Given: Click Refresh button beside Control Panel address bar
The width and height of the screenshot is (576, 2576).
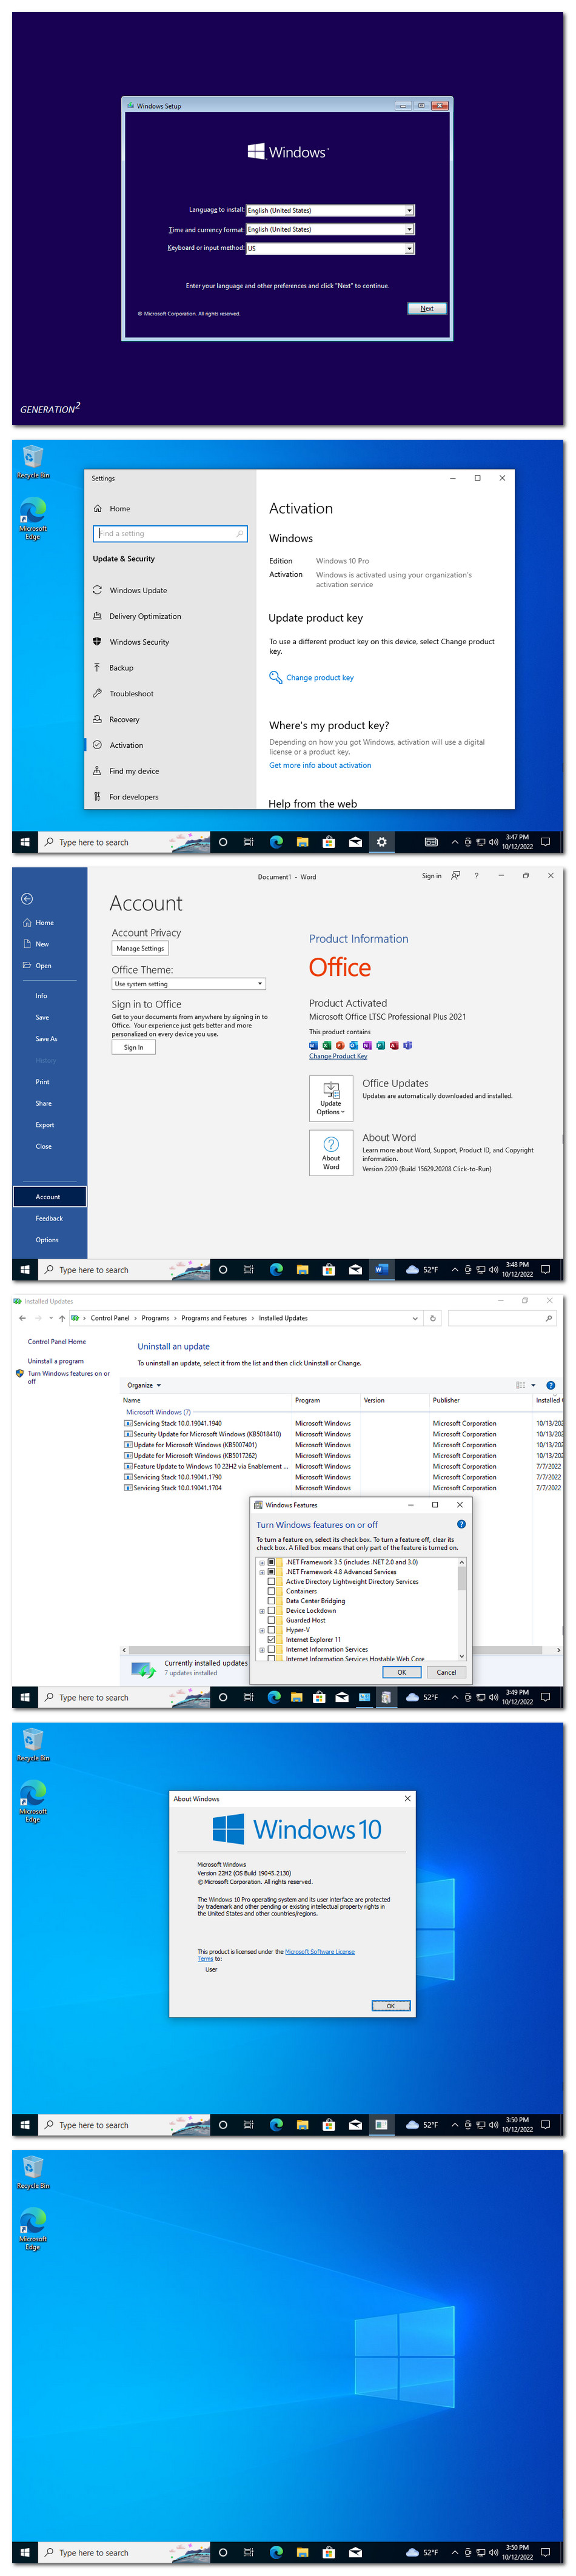Looking at the screenshot, I should [433, 1318].
